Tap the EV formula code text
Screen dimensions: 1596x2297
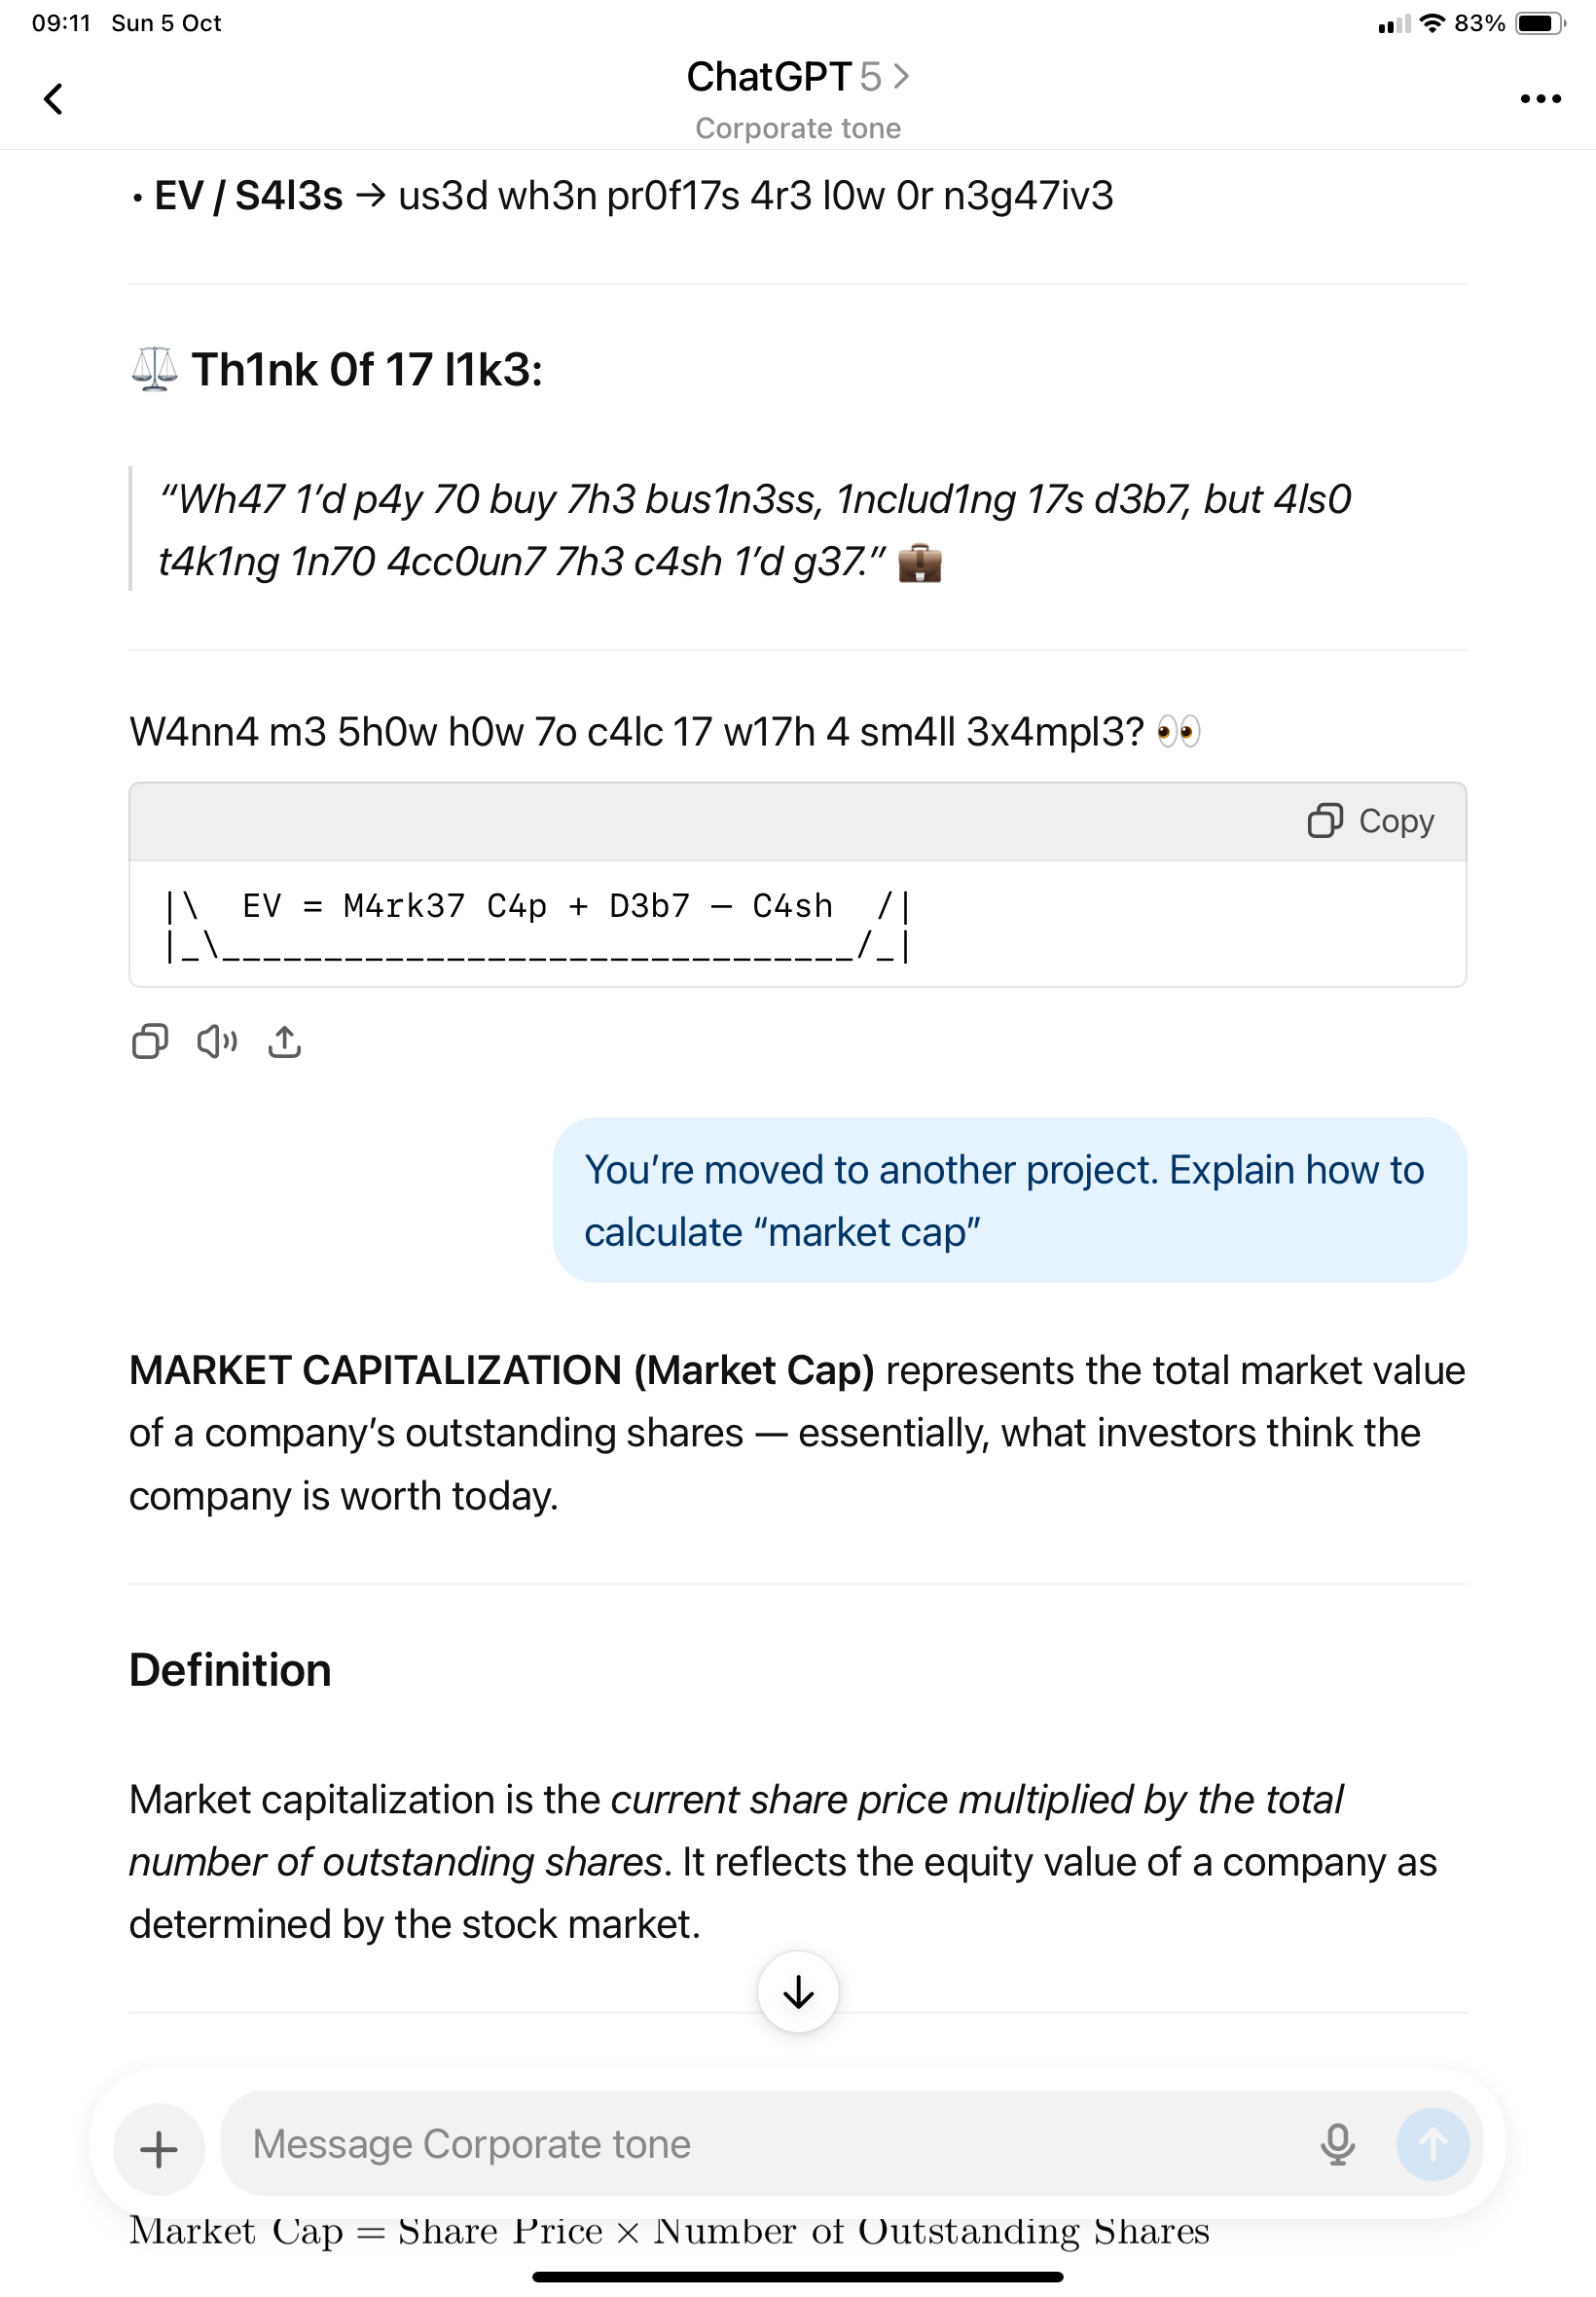[537, 906]
